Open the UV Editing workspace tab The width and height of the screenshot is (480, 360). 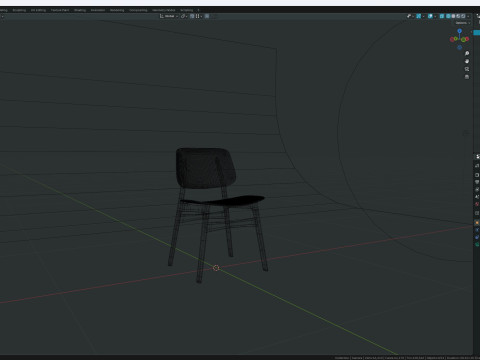point(38,10)
